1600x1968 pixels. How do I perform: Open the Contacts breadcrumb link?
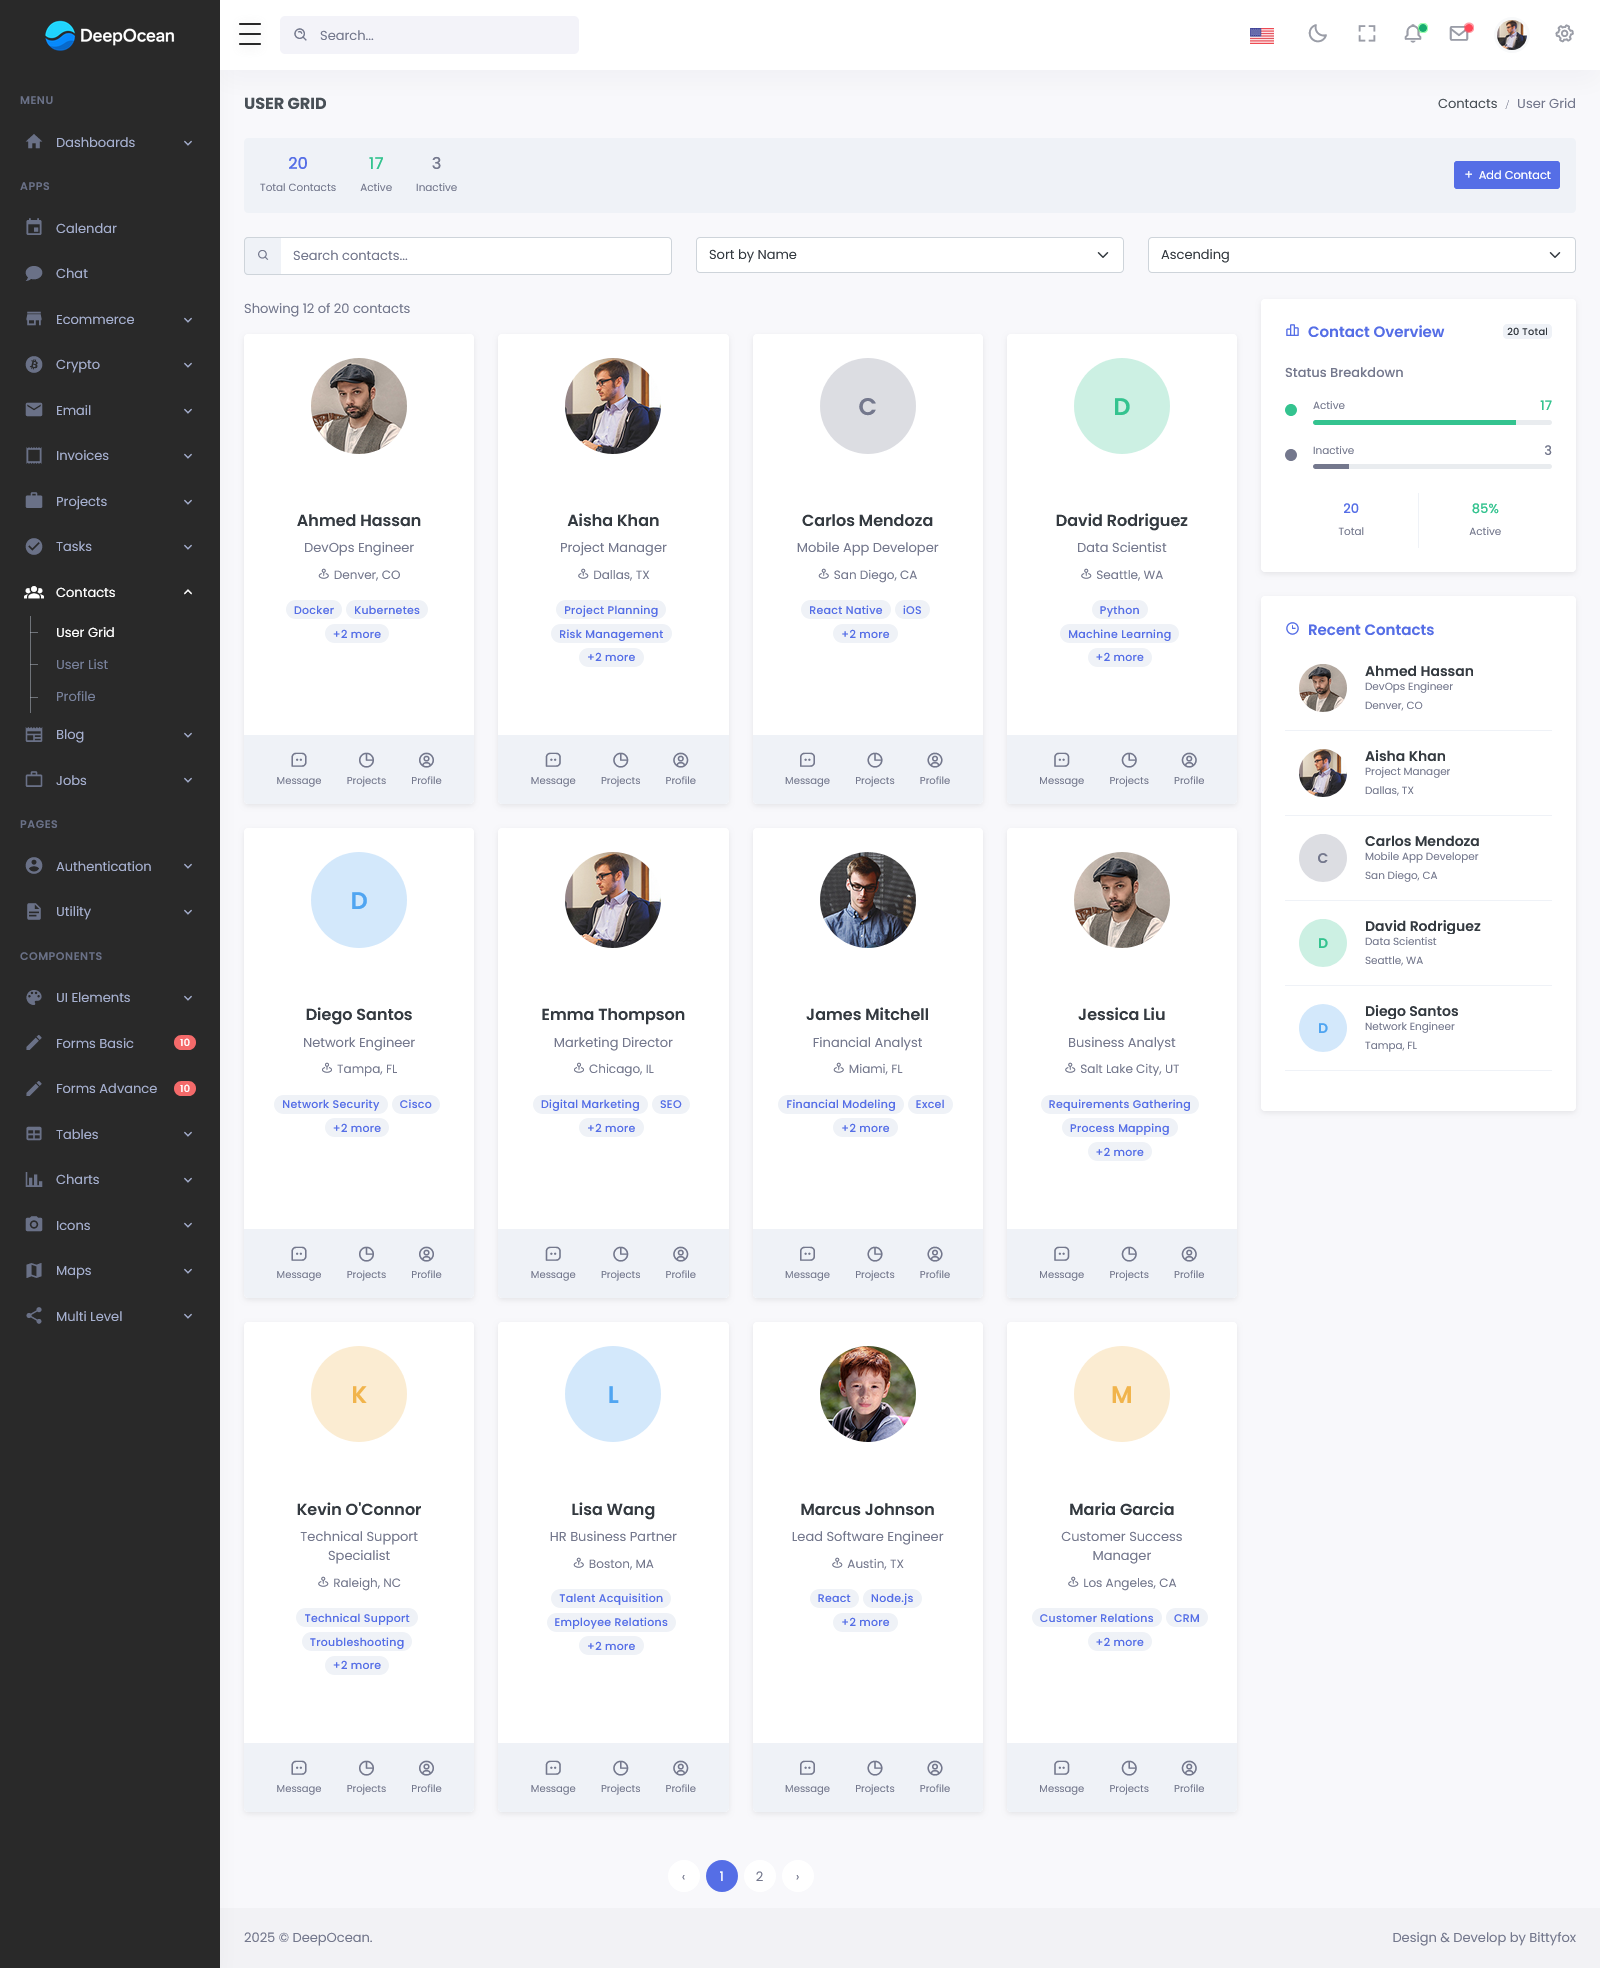[1466, 103]
